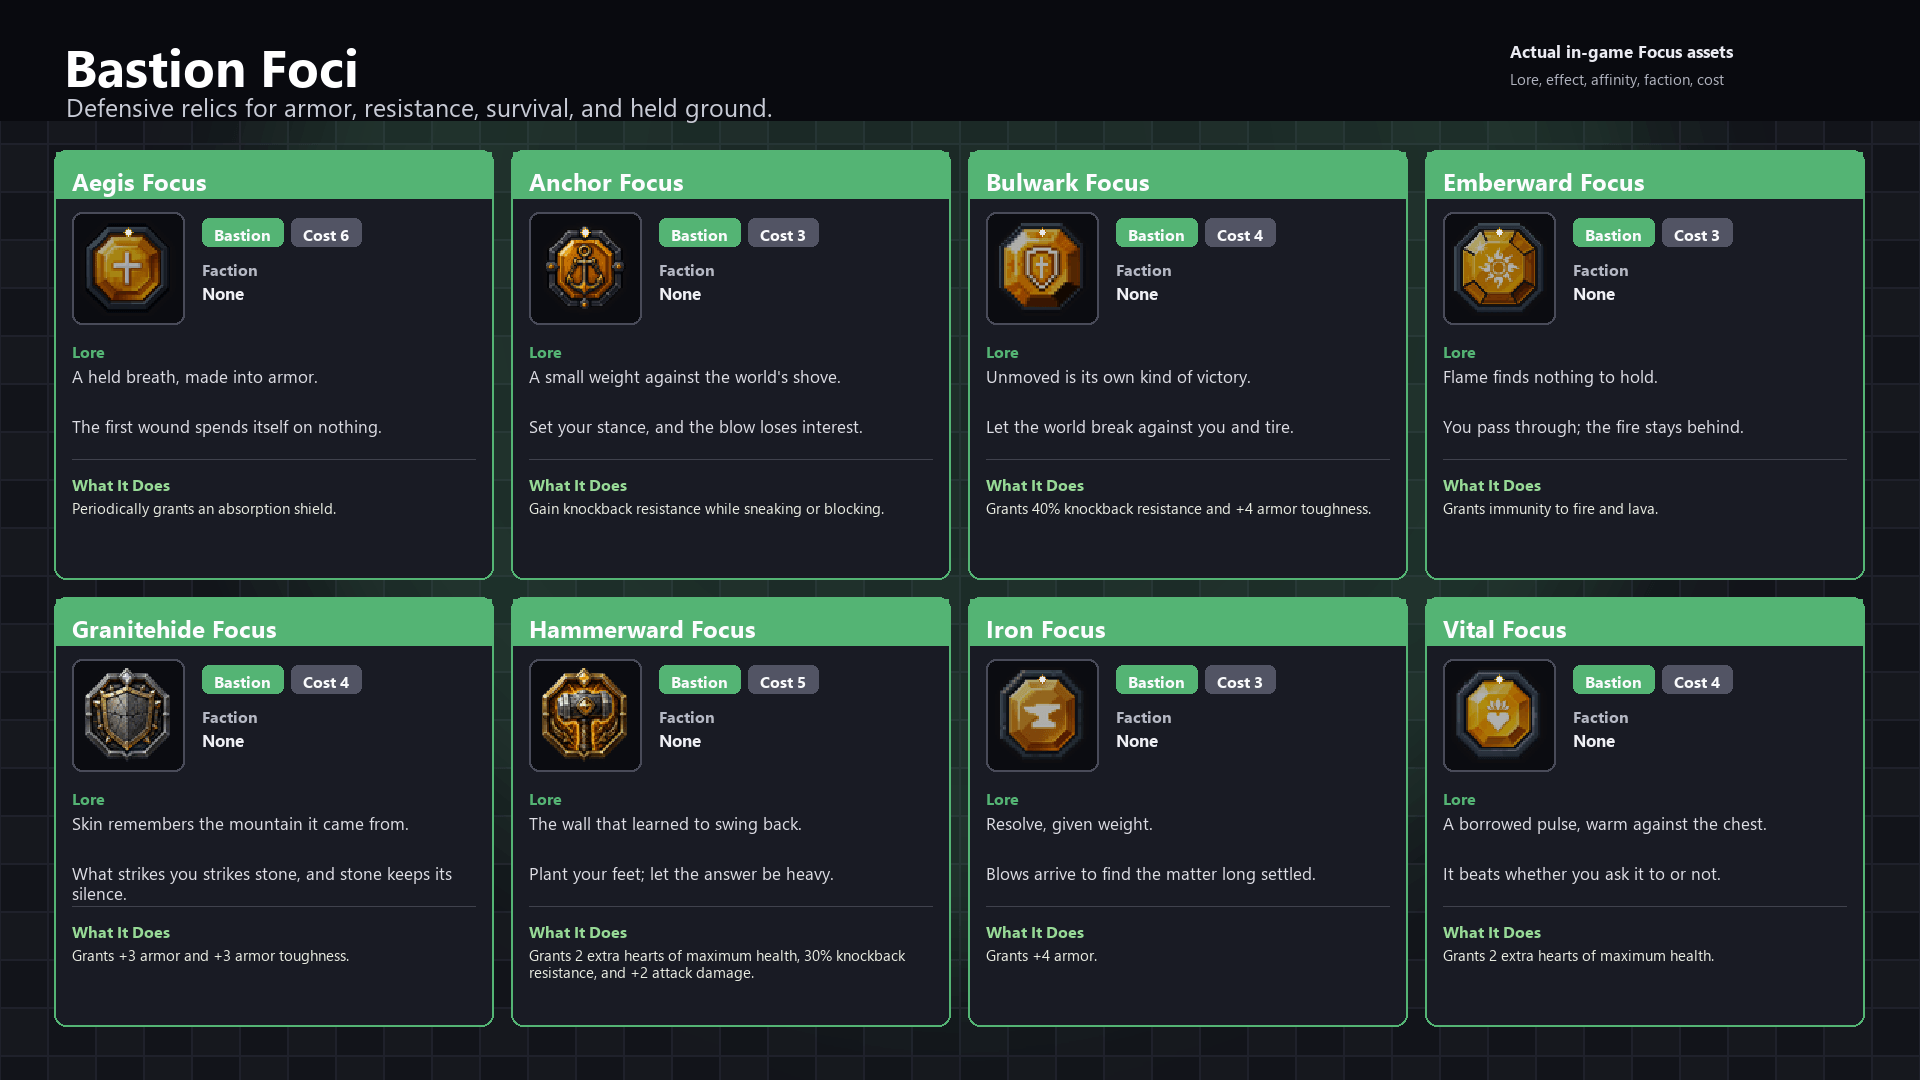Click the Bastion tag on Aegis Focus
The image size is (1920, 1080).
pos(242,234)
